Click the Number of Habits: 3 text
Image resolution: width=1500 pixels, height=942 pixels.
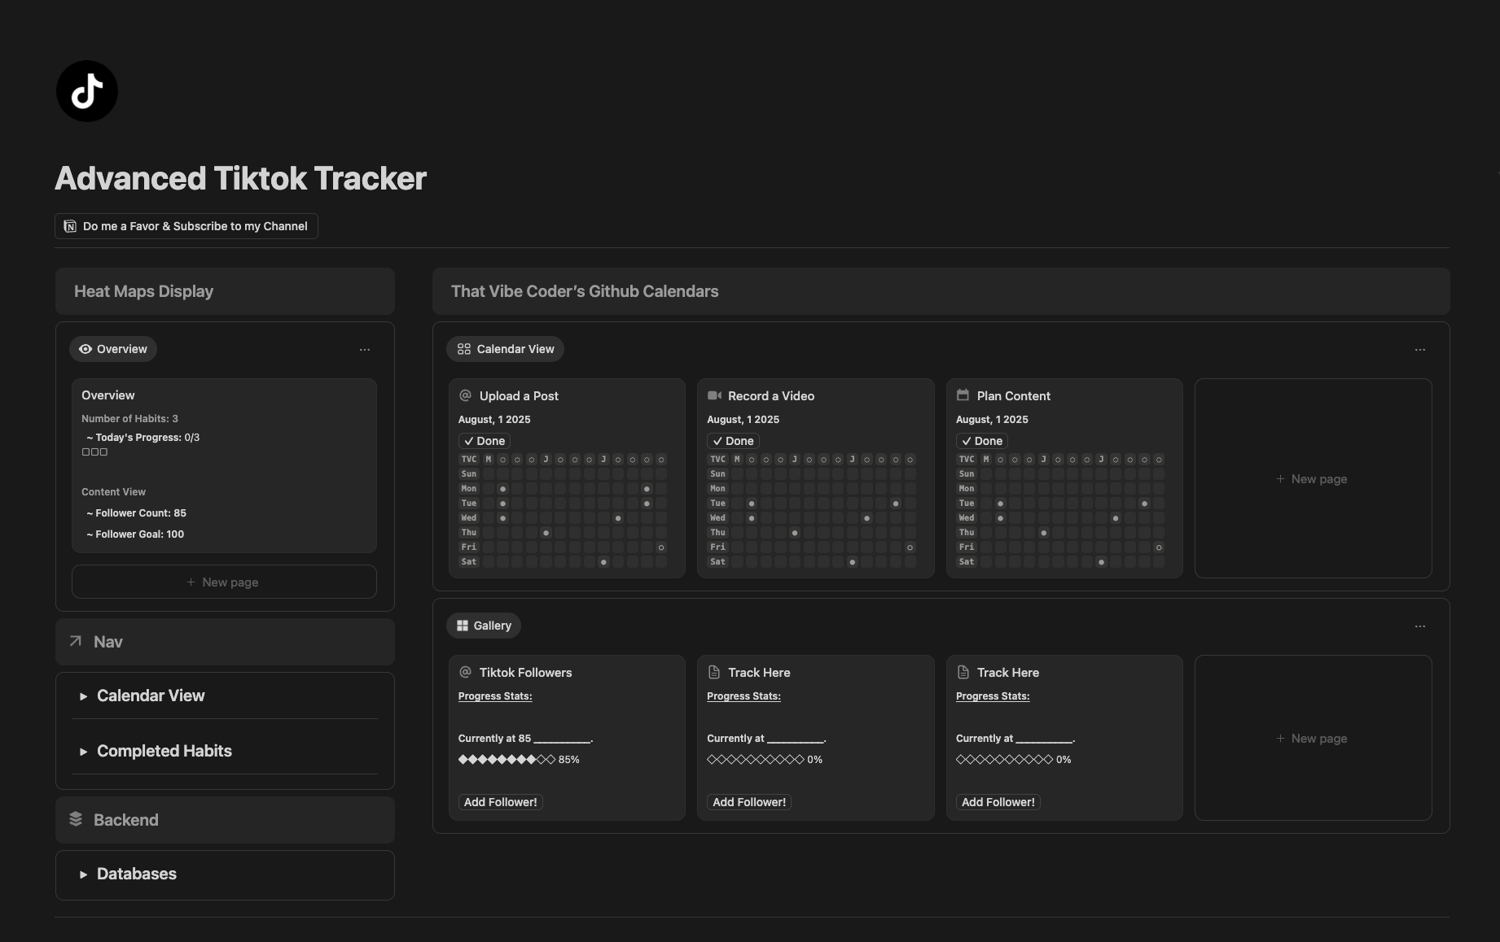click(x=130, y=419)
